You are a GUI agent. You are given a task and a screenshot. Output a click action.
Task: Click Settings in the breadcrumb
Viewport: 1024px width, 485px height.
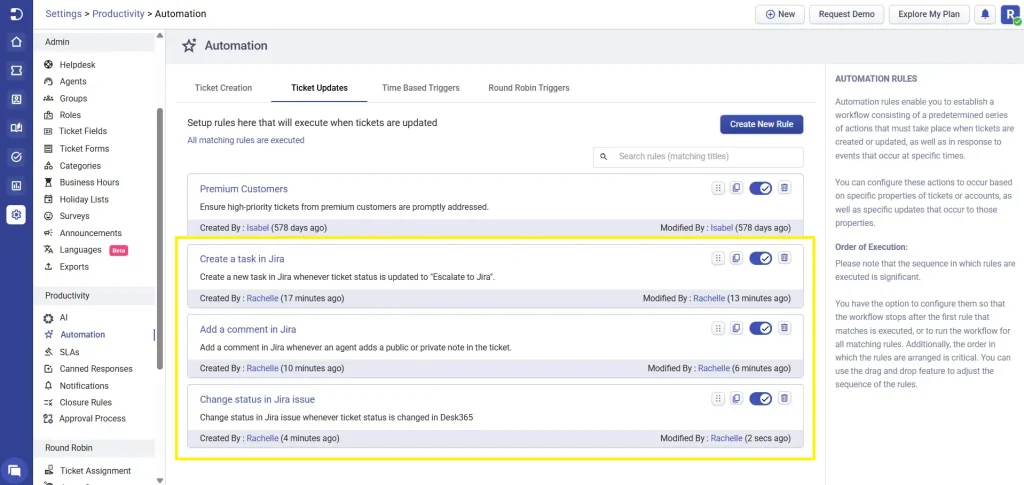click(63, 14)
